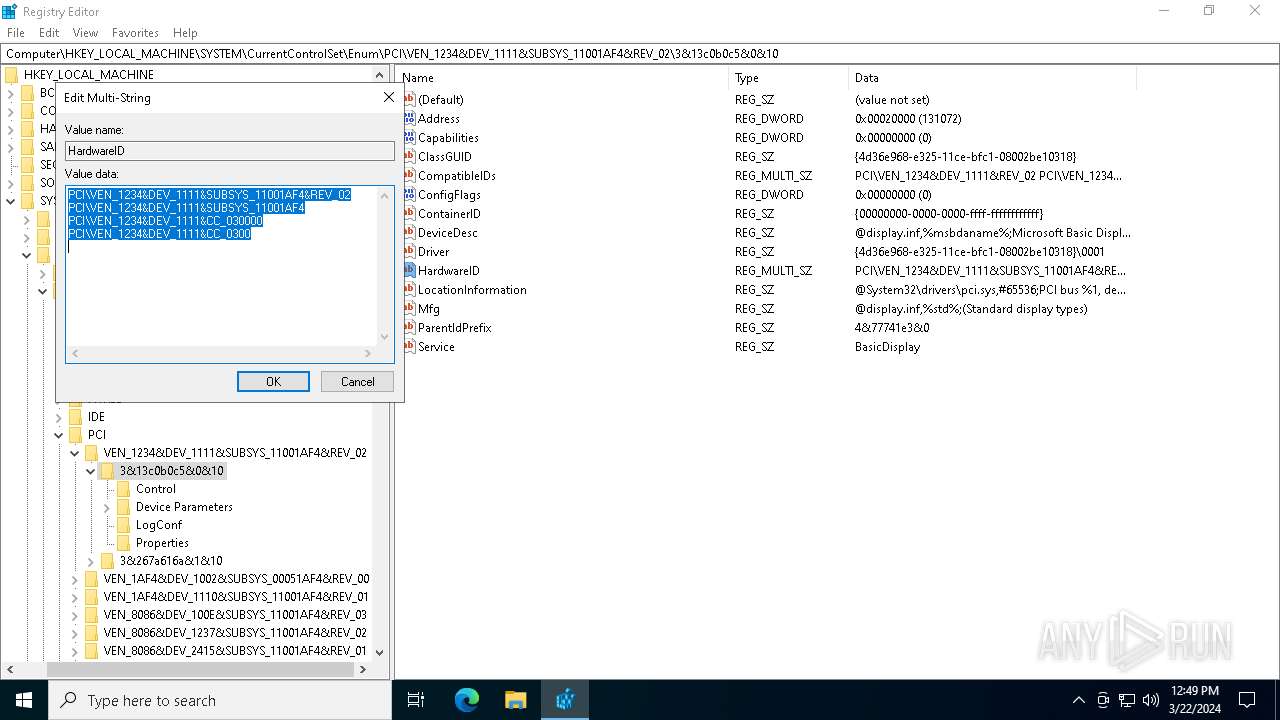Click the HardwareID value icon

click(x=409, y=270)
